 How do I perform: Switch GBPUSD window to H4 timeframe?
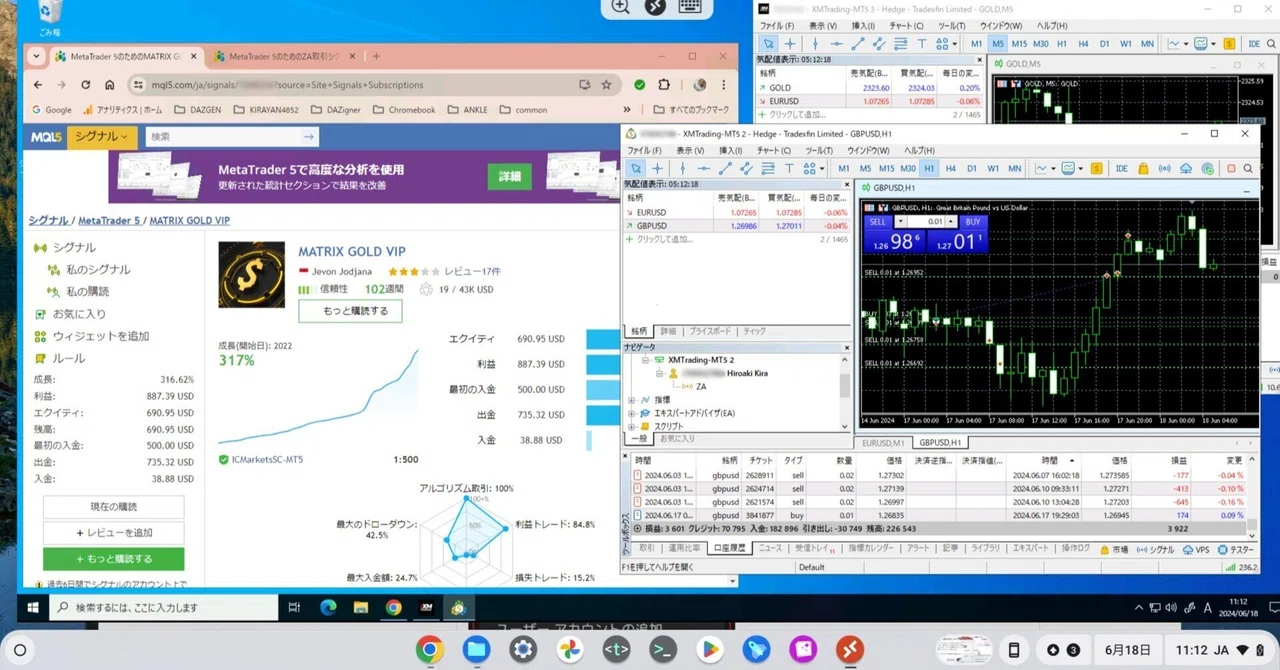click(950, 168)
